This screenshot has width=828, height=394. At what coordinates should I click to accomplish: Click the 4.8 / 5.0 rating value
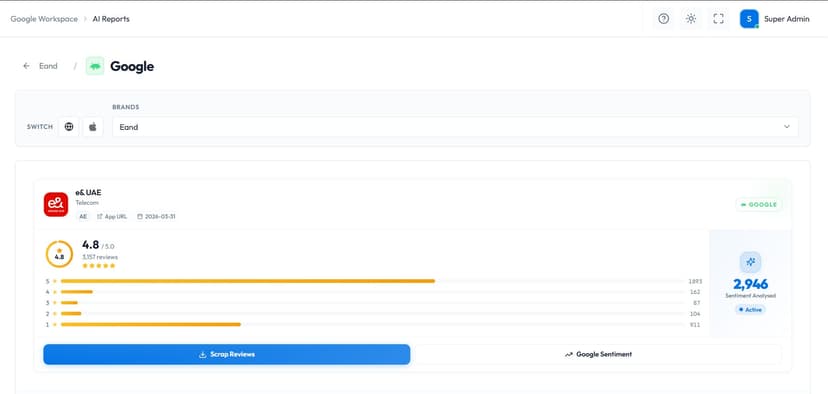[x=98, y=245]
